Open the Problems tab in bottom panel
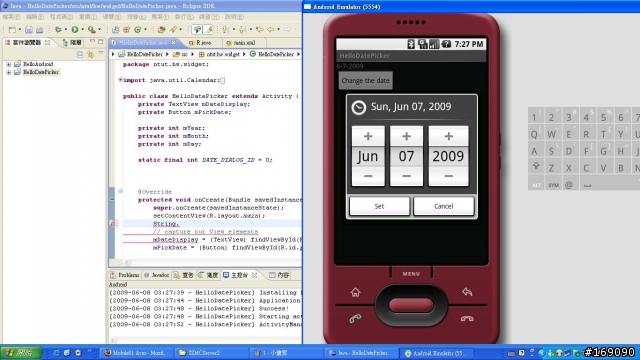 [125, 276]
